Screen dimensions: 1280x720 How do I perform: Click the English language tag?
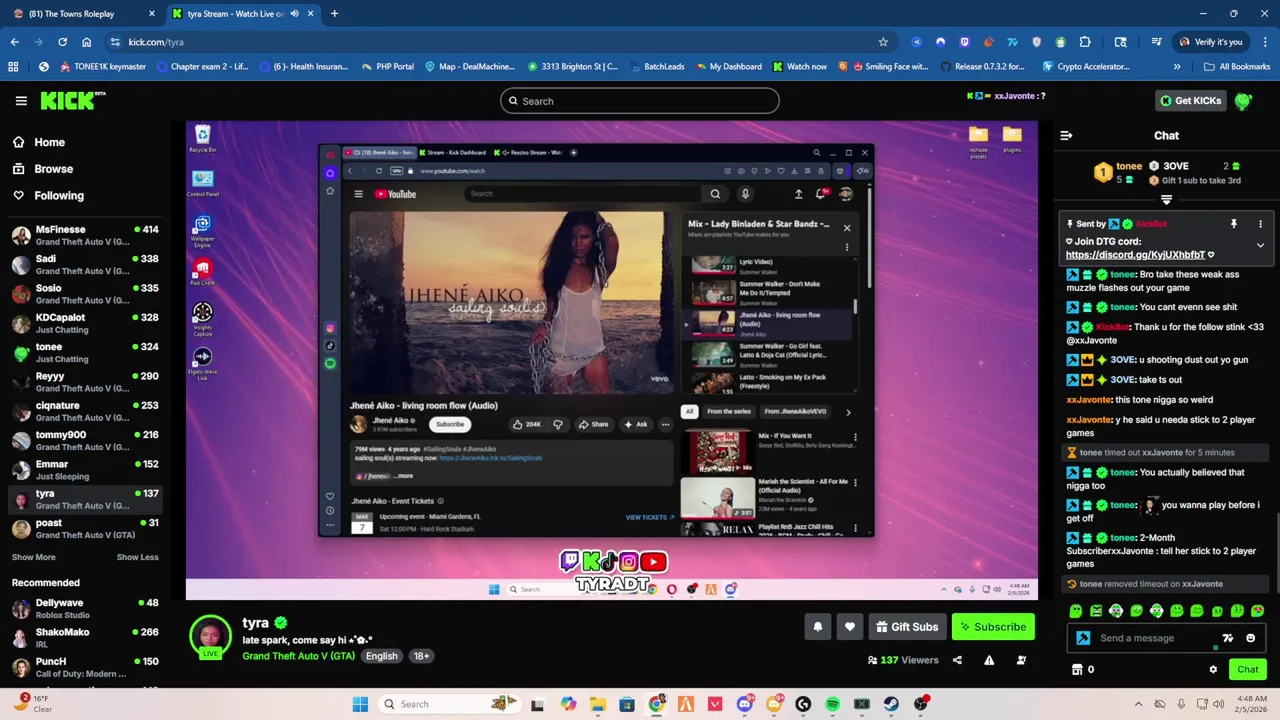pos(381,656)
